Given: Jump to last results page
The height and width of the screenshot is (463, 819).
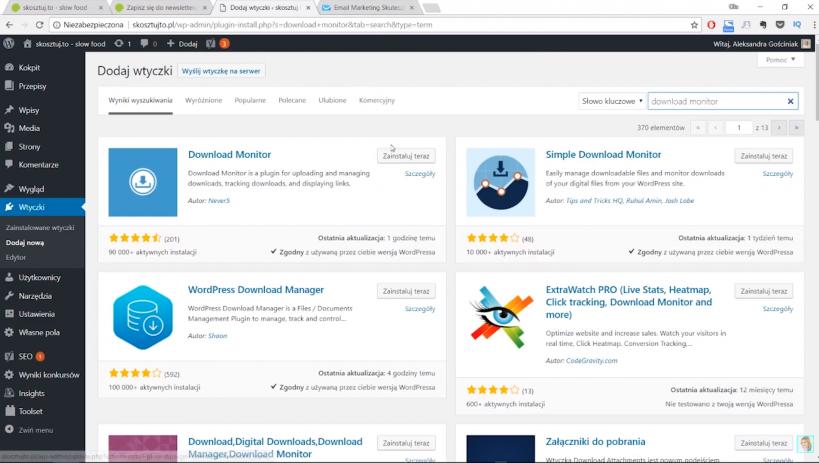Looking at the screenshot, I should pos(796,128).
